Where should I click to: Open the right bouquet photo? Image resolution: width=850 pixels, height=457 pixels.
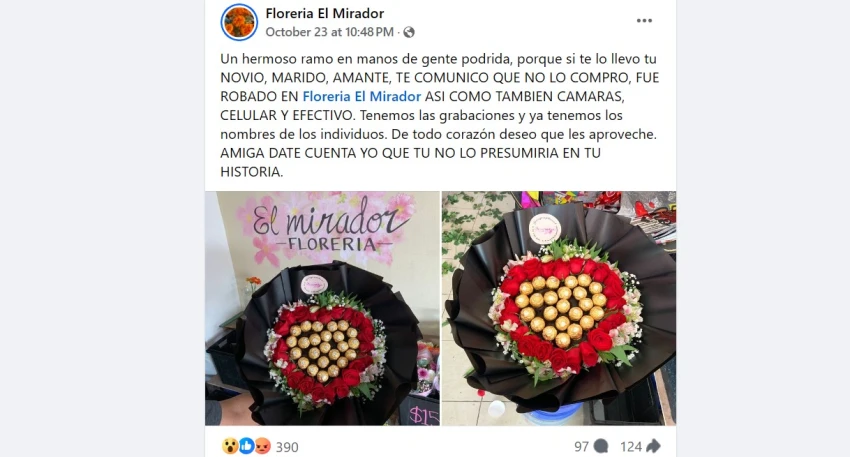point(559,308)
